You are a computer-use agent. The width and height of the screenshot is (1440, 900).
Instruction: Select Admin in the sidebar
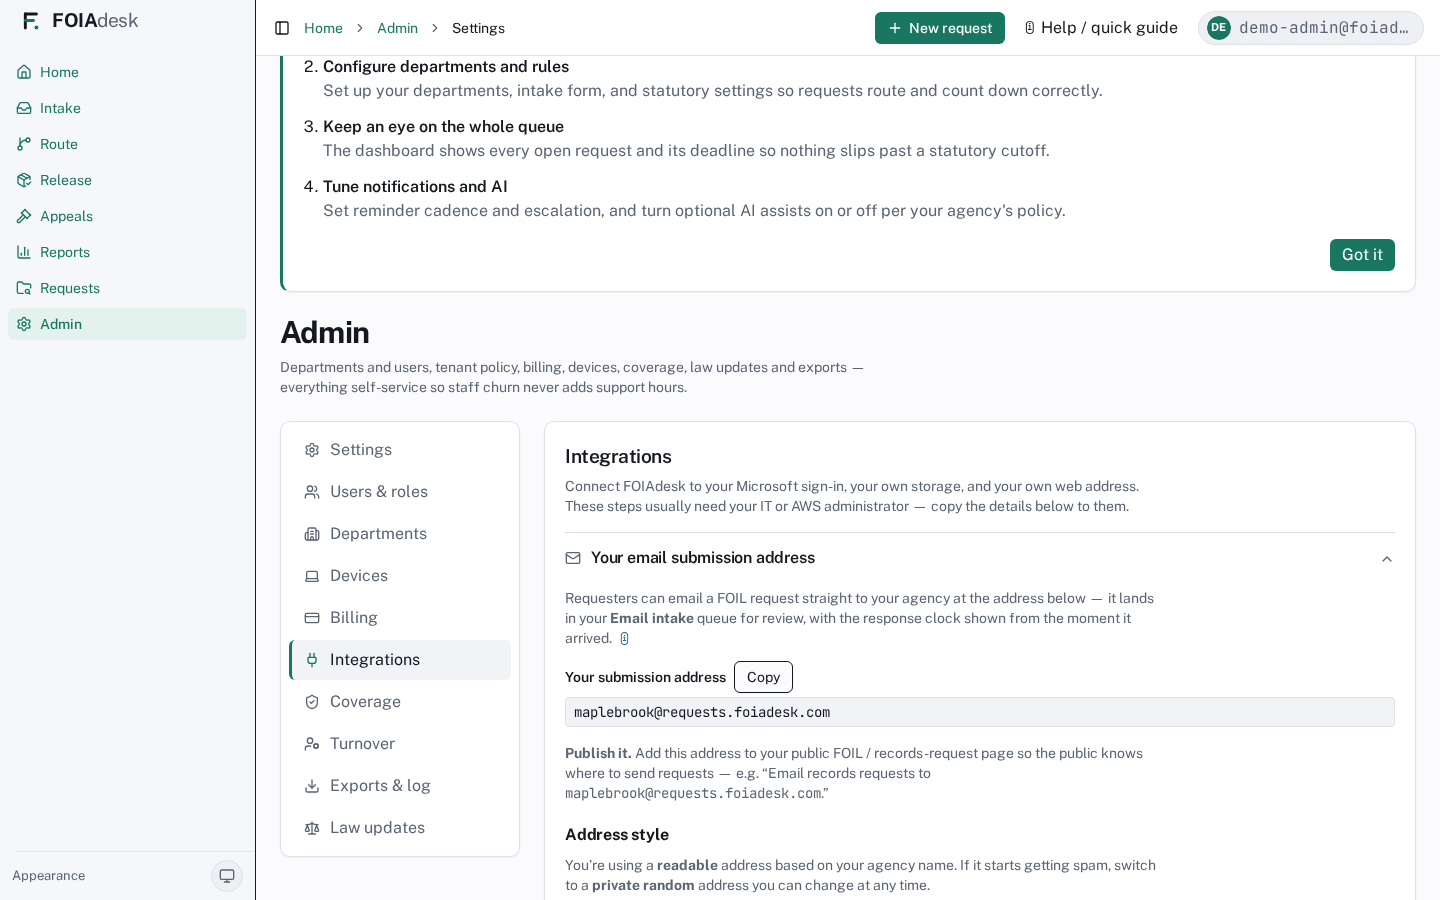(x=127, y=324)
